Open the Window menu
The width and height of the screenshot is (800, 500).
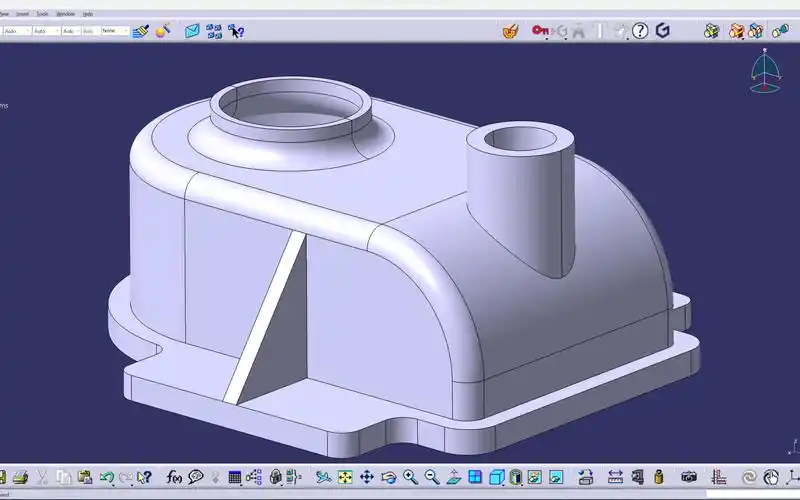pyautogui.click(x=65, y=14)
